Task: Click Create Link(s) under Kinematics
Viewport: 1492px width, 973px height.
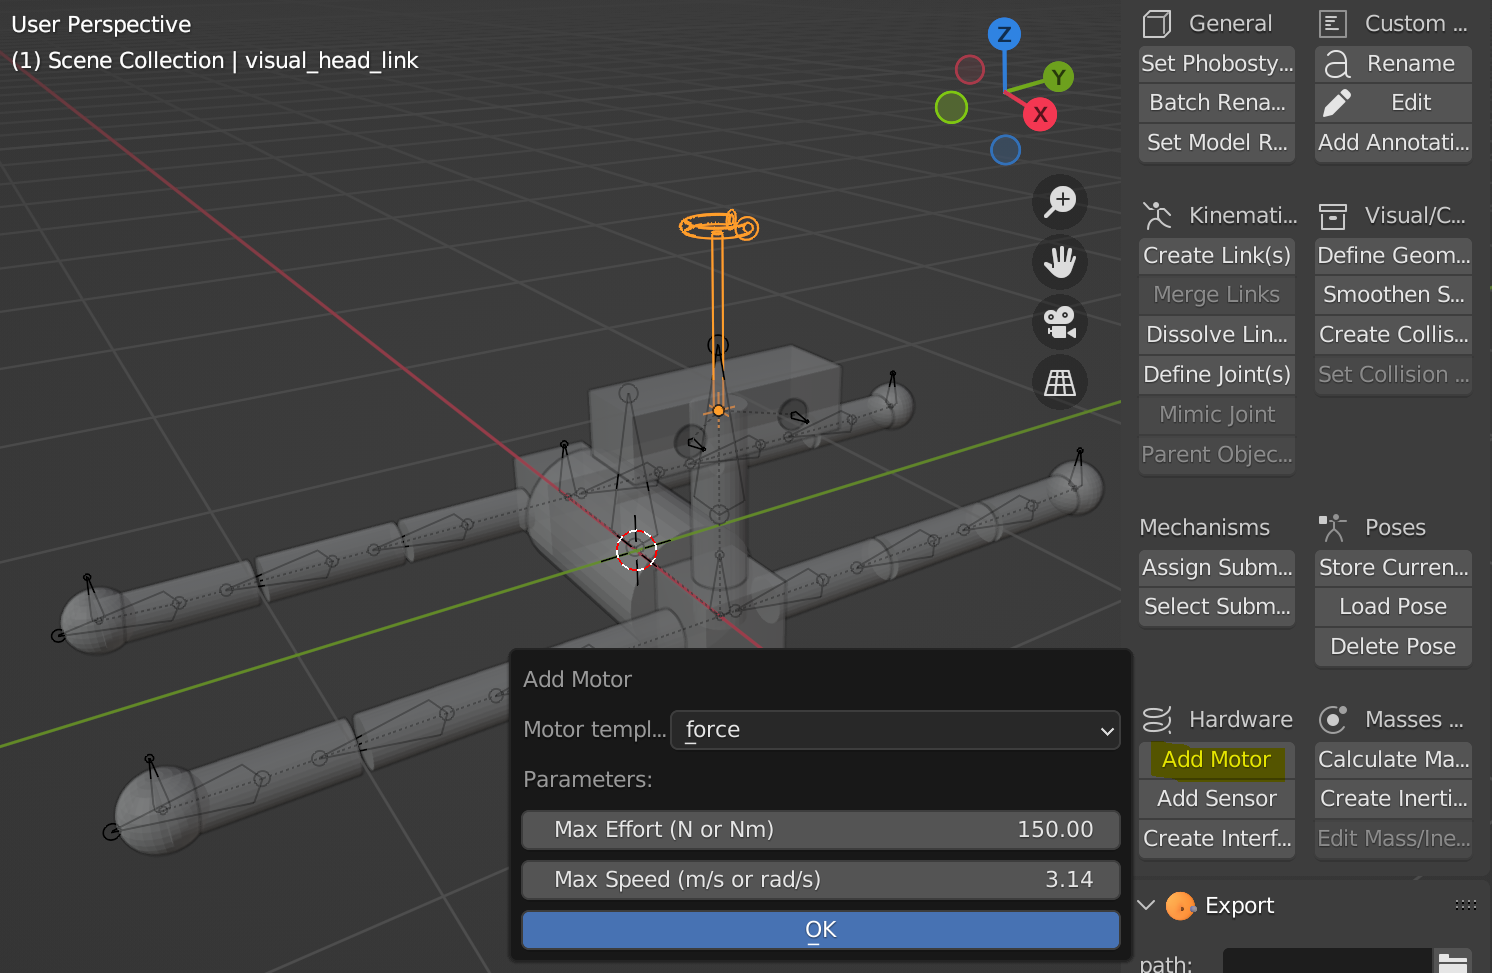Action: 1216,255
